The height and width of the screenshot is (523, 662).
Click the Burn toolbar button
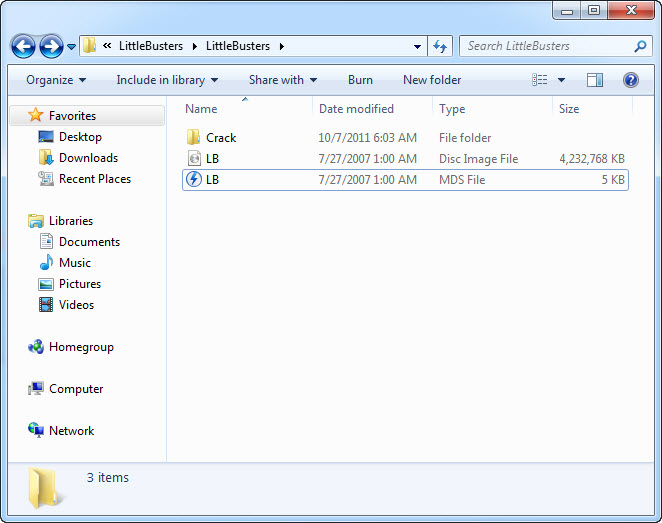click(360, 80)
